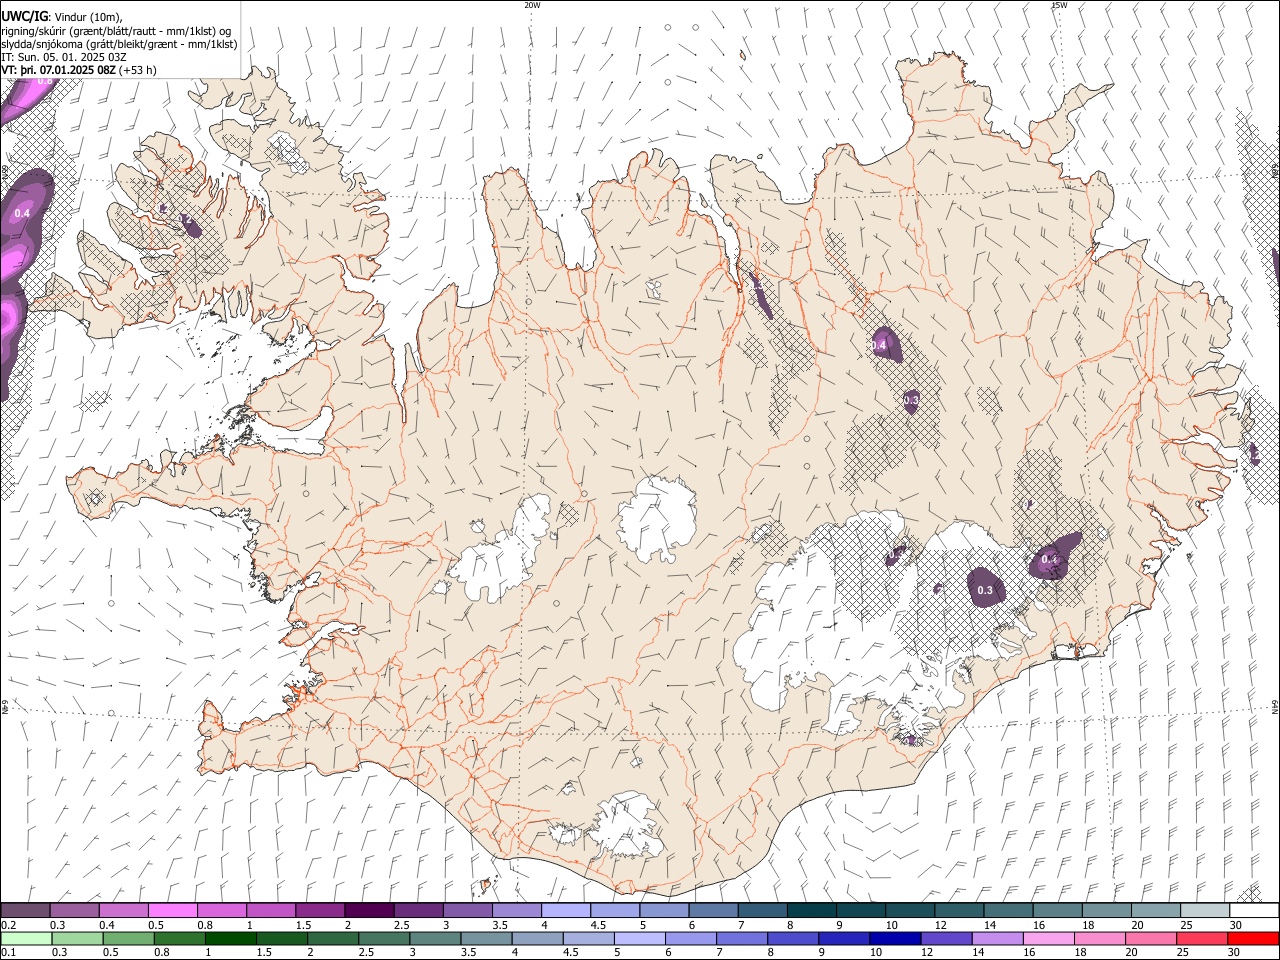Select violet lower swatch between 12 and 14
Screen dimensions: 1280x960
pos(945,939)
